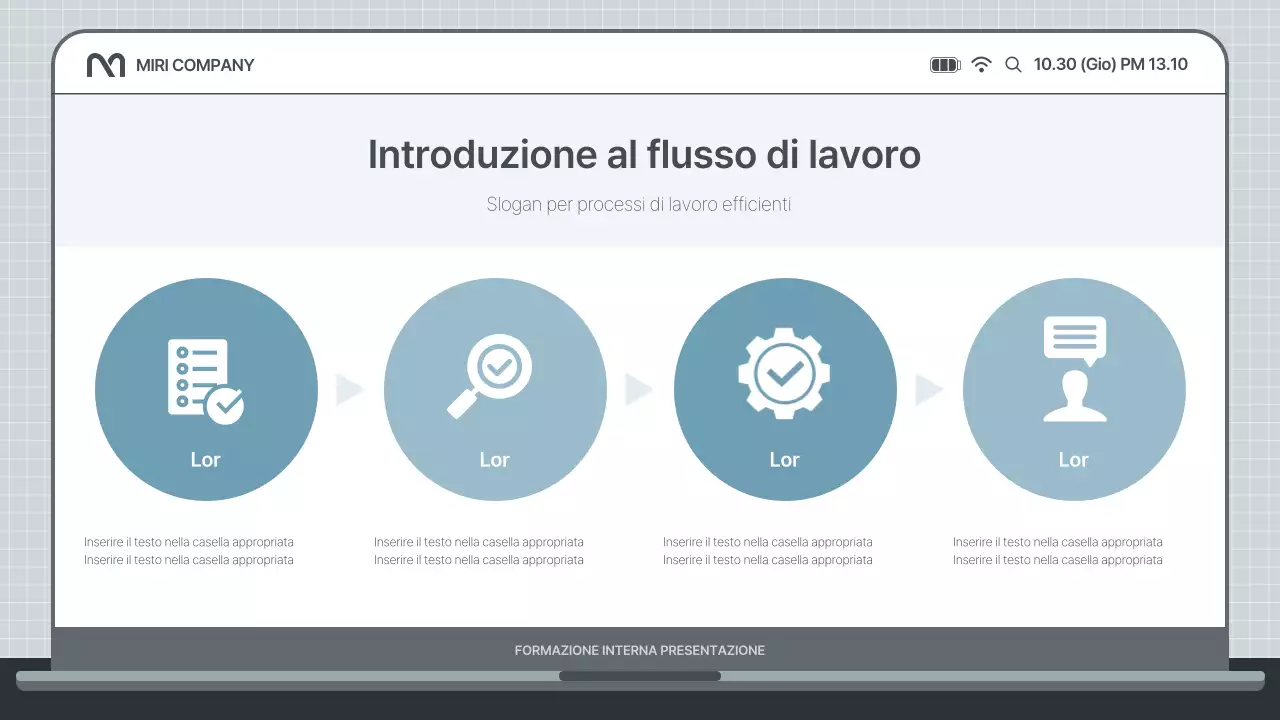
Task: Select the Lor label in the first circle
Action: [206, 460]
